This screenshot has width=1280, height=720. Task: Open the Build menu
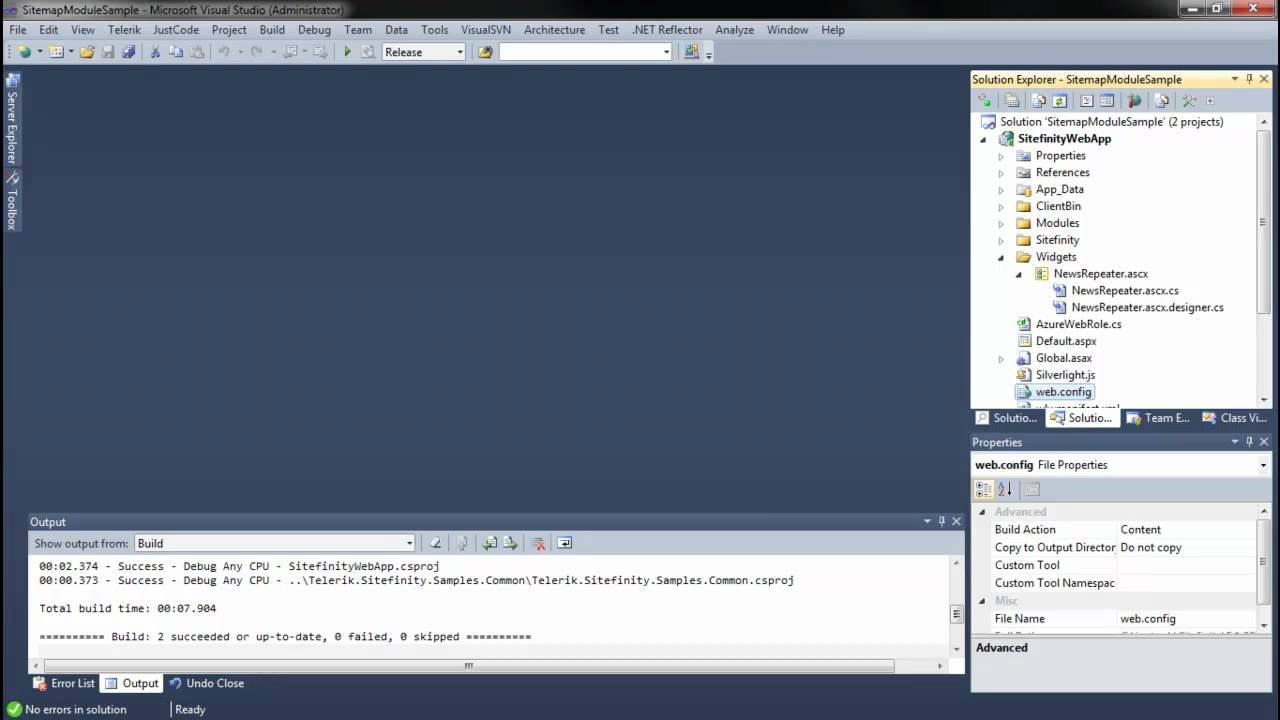point(272,30)
